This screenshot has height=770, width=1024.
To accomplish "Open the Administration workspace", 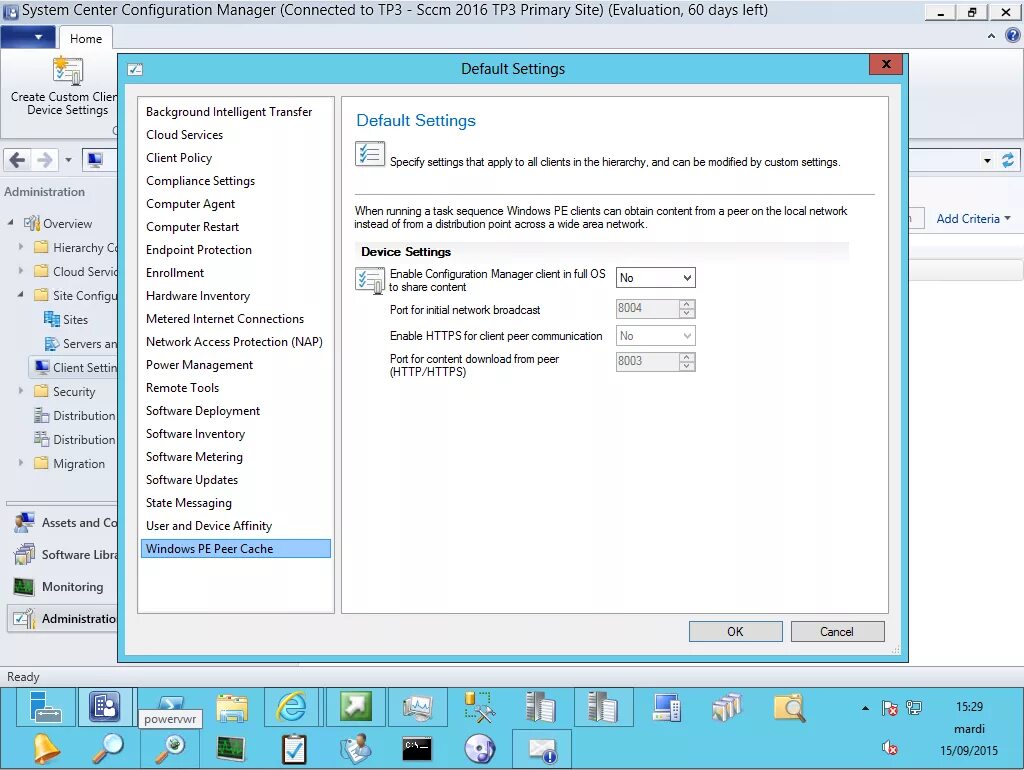I will point(64,618).
